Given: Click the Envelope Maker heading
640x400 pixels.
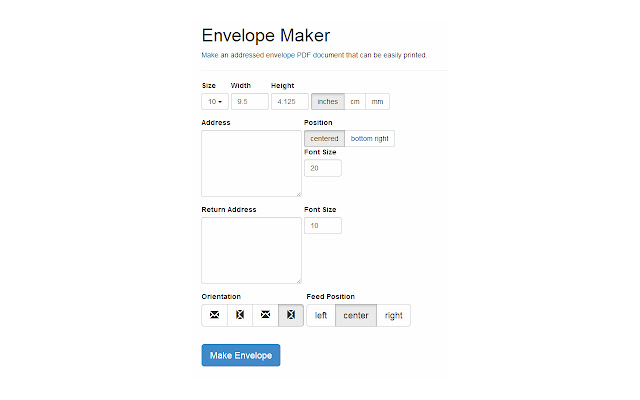Looking at the screenshot, I should click(x=266, y=36).
